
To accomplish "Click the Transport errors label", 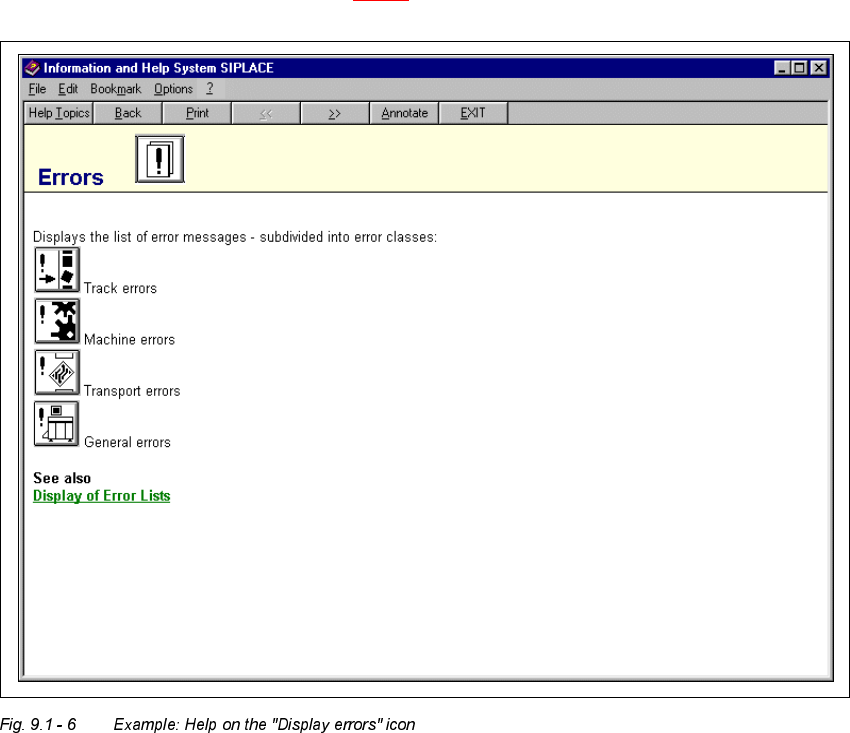I will [132, 391].
